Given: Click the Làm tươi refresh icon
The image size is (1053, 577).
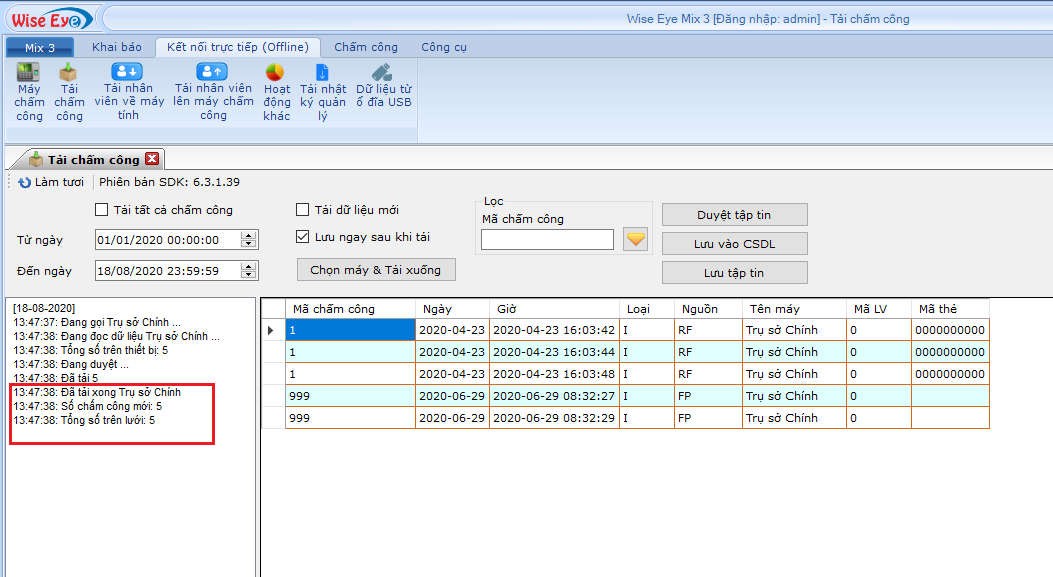Looking at the screenshot, I should coord(25,182).
